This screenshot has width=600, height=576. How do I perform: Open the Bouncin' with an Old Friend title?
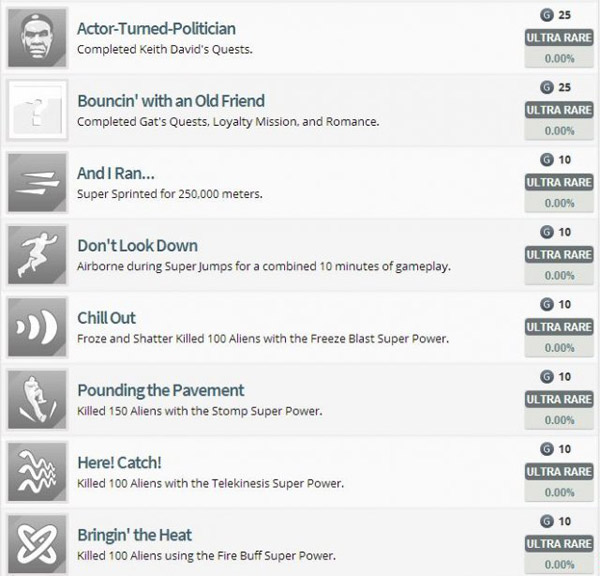pyautogui.click(x=171, y=101)
